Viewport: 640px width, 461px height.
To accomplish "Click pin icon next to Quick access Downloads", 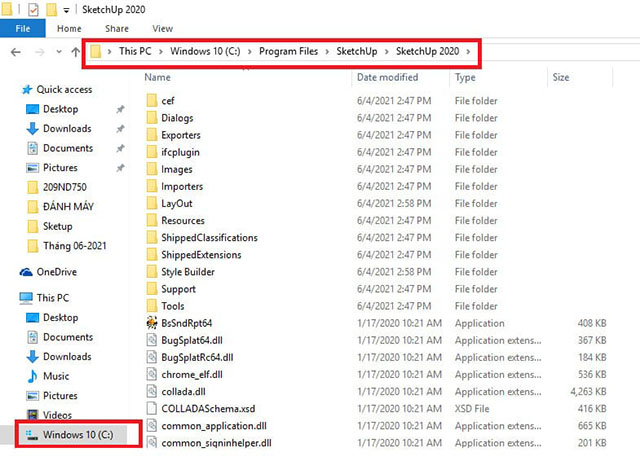I will tap(120, 129).
